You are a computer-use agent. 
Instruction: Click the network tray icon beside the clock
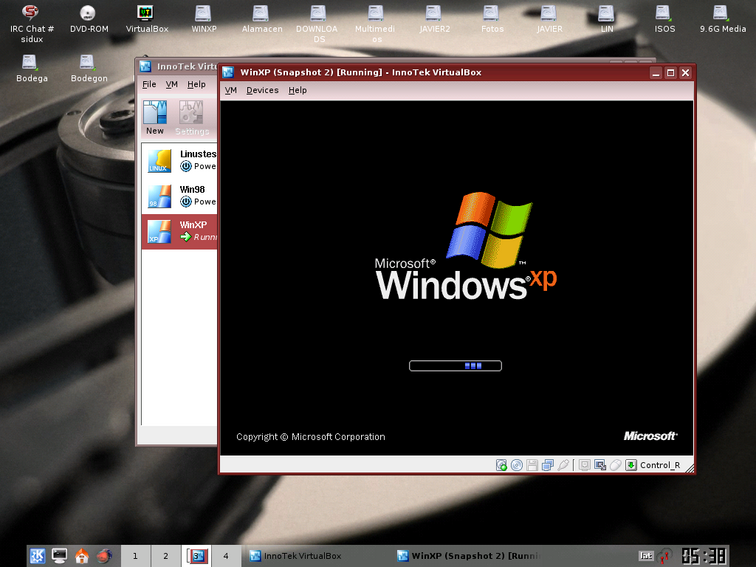(x=665, y=556)
